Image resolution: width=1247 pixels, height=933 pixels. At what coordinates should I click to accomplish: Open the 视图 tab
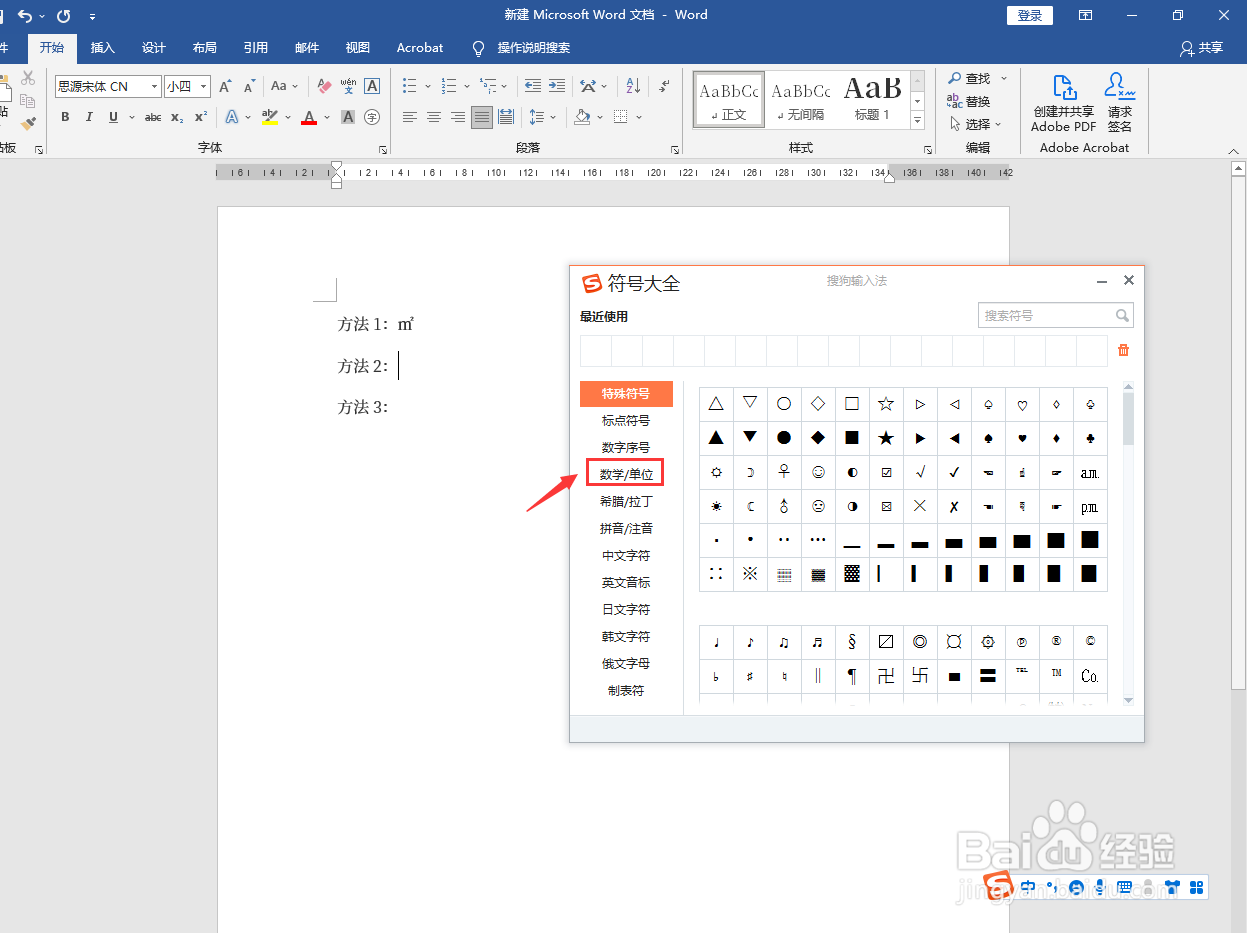coord(358,48)
